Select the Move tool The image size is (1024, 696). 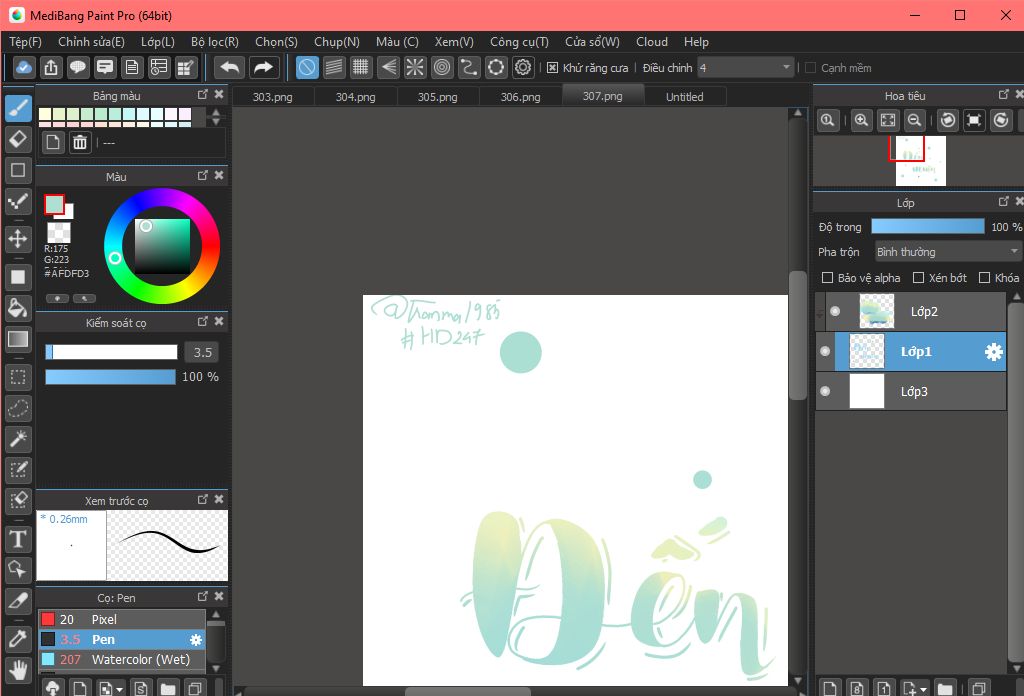click(18, 238)
